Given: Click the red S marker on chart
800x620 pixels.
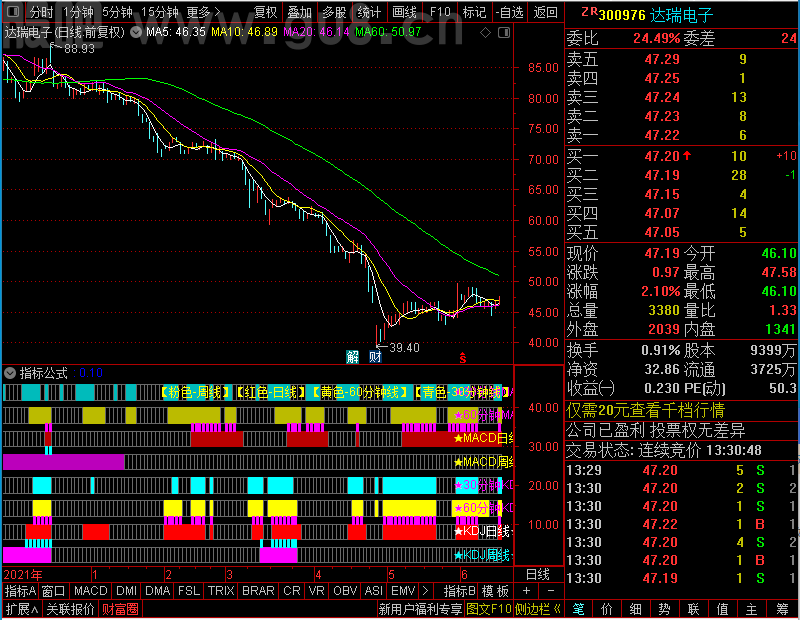Looking at the screenshot, I should (x=462, y=358).
